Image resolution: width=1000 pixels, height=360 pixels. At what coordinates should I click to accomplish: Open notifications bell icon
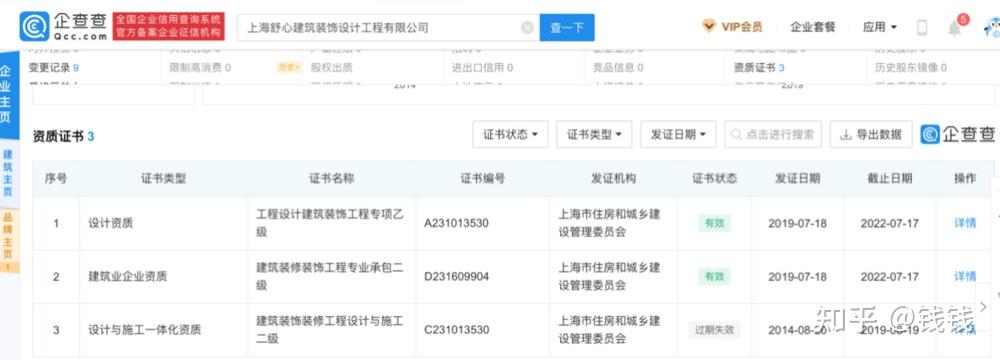click(954, 28)
